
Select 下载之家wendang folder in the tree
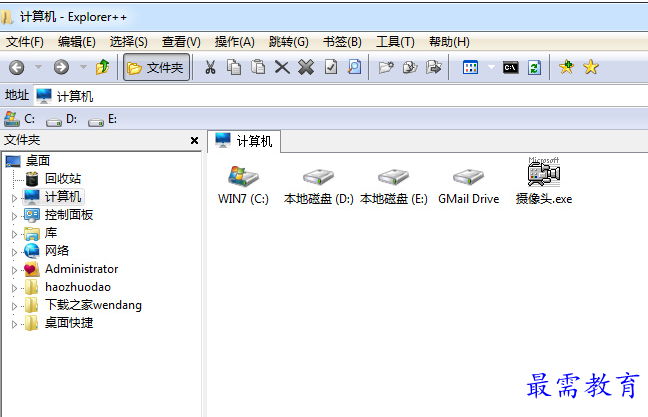(x=83, y=305)
